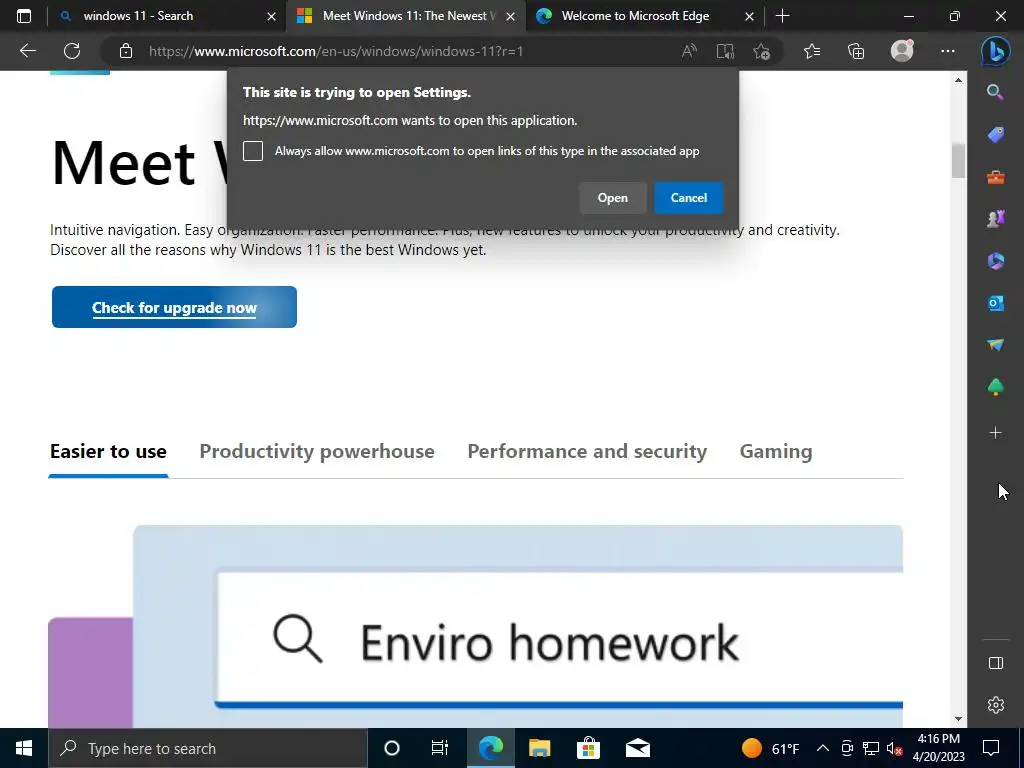Open the 61°F weather widget
The image size is (1024, 768).
771,748
